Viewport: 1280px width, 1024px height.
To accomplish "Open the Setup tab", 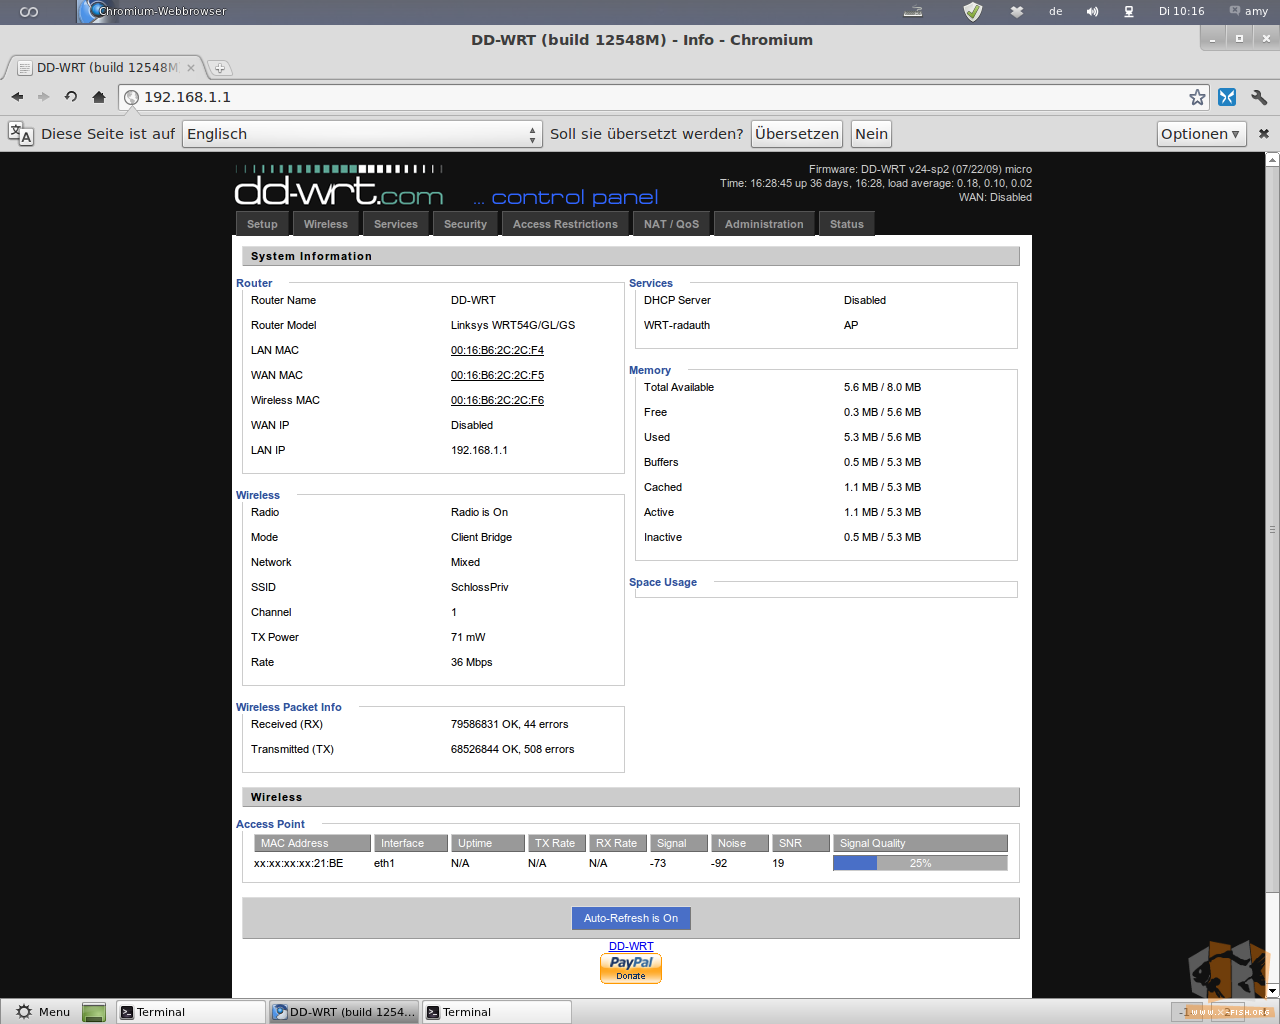I will [x=262, y=224].
